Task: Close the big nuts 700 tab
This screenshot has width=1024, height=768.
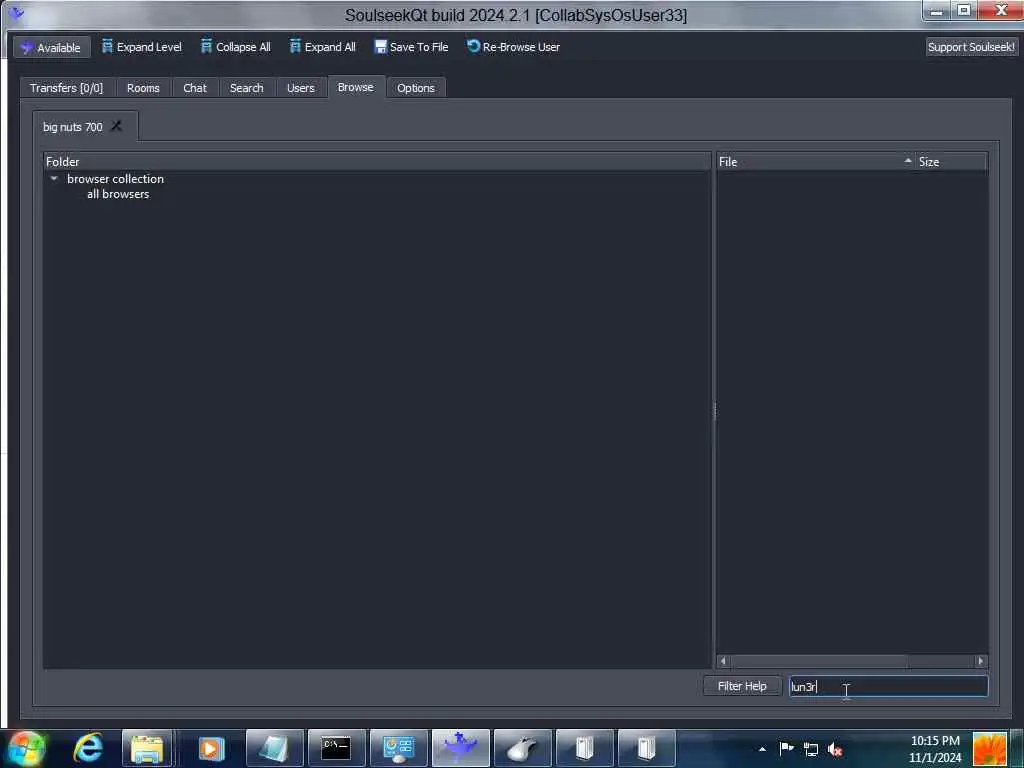Action: [x=116, y=126]
